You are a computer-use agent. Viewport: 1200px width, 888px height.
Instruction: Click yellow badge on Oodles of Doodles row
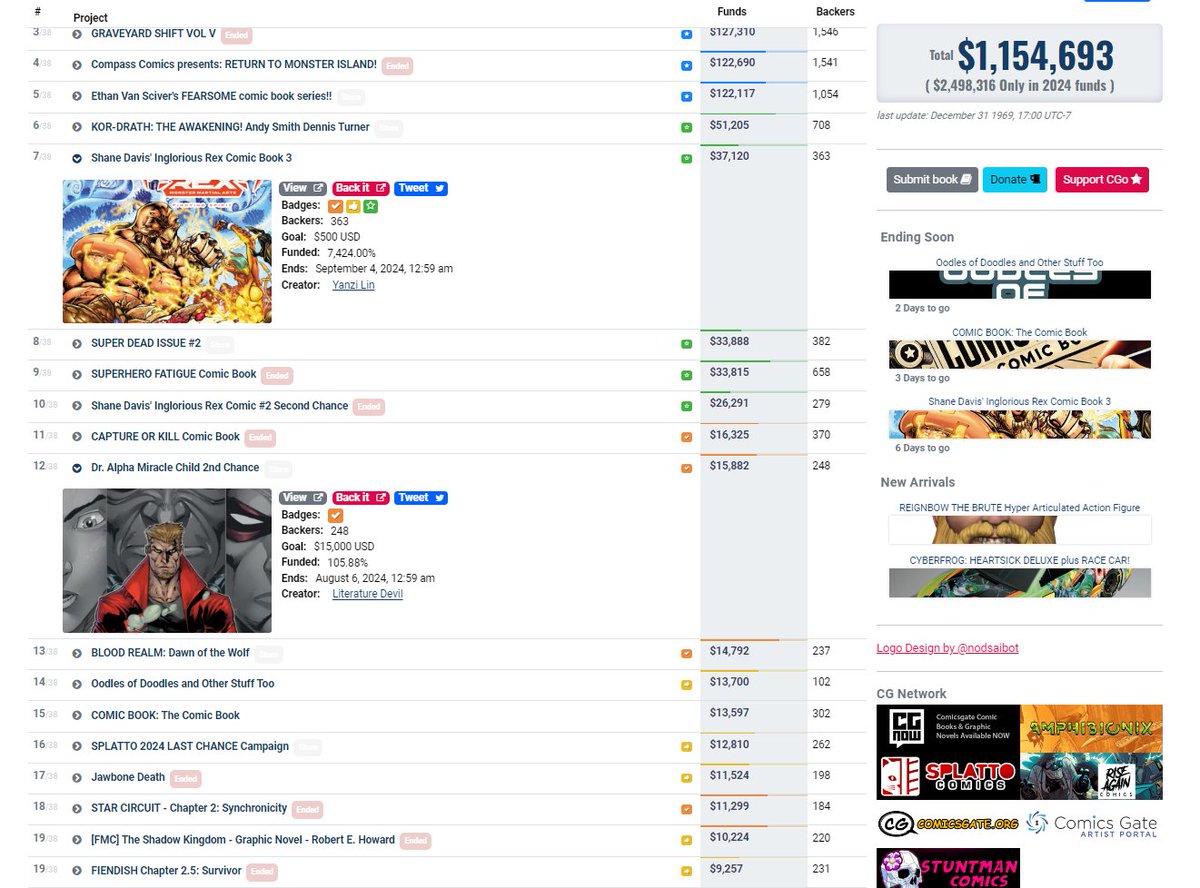click(x=686, y=685)
